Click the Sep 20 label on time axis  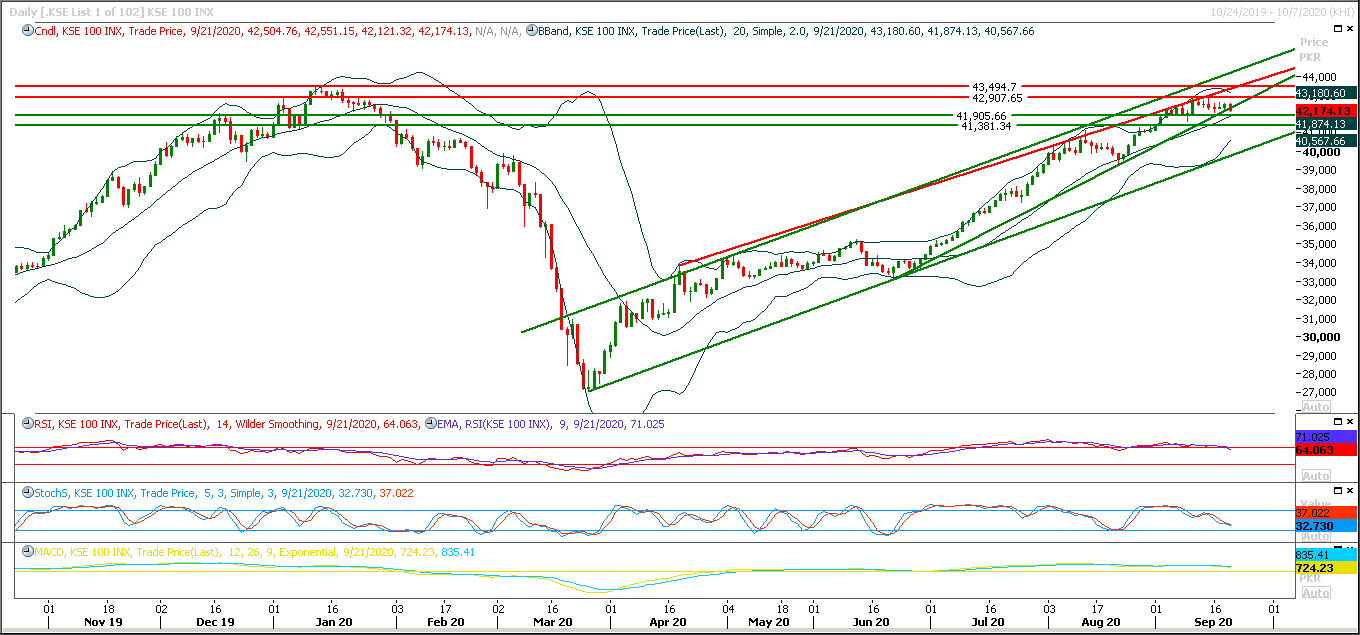pos(1215,621)
